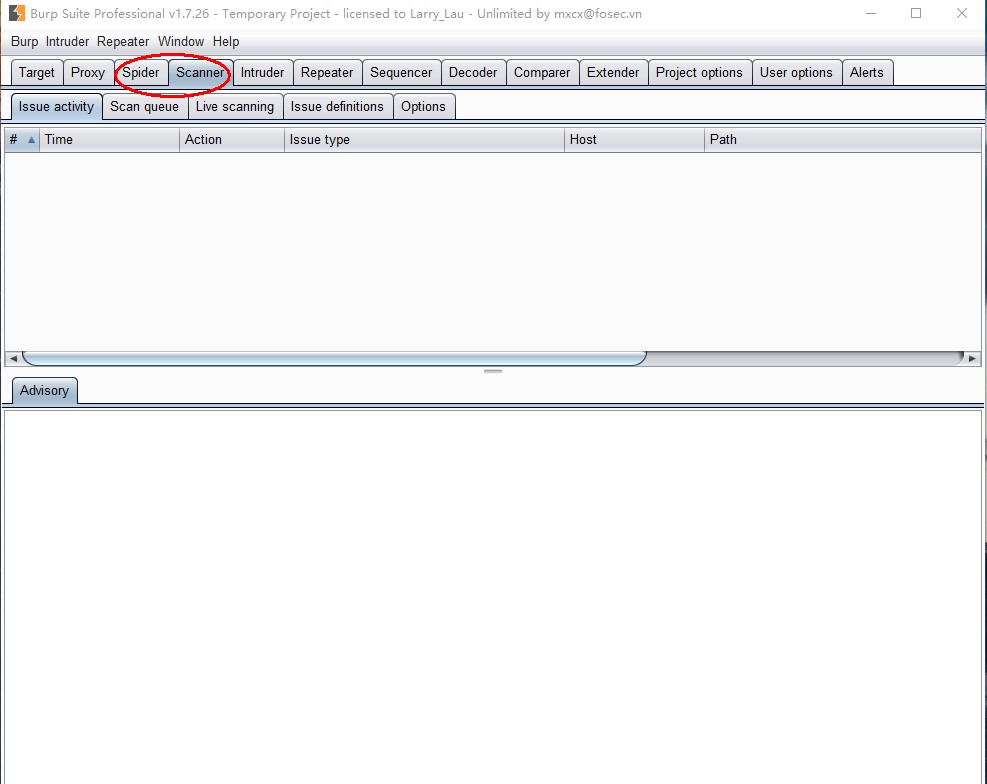Open the Repeater menu in the menu bar

click(x=123, y=42)
